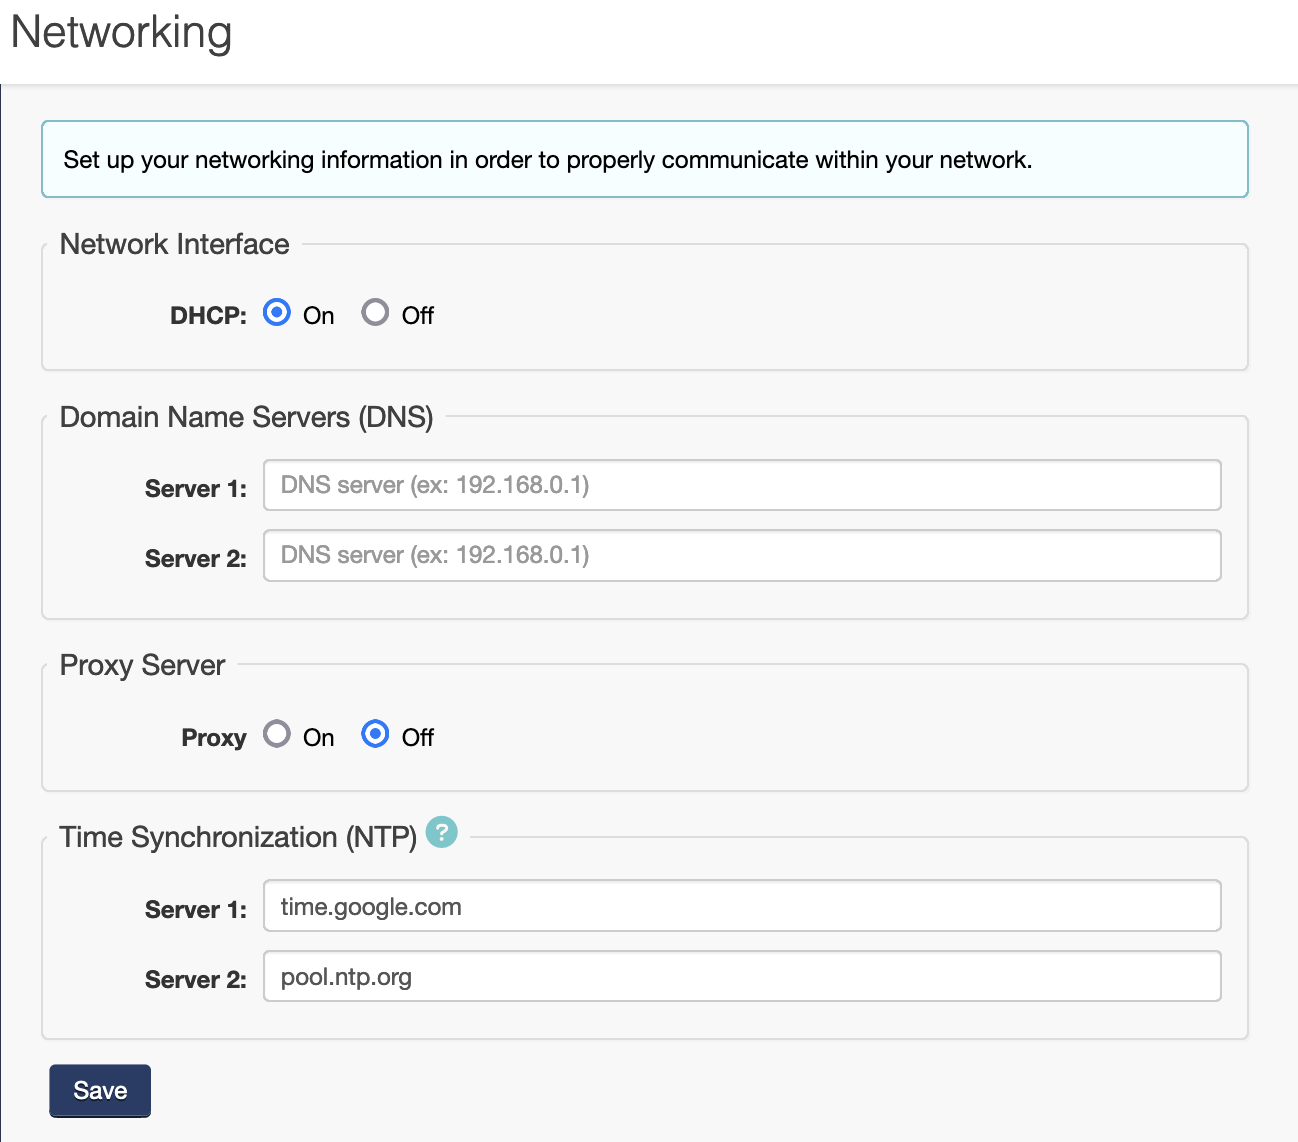Save the networking settings
This screenshot has height=1142, width=1298.
point(100,1090)
